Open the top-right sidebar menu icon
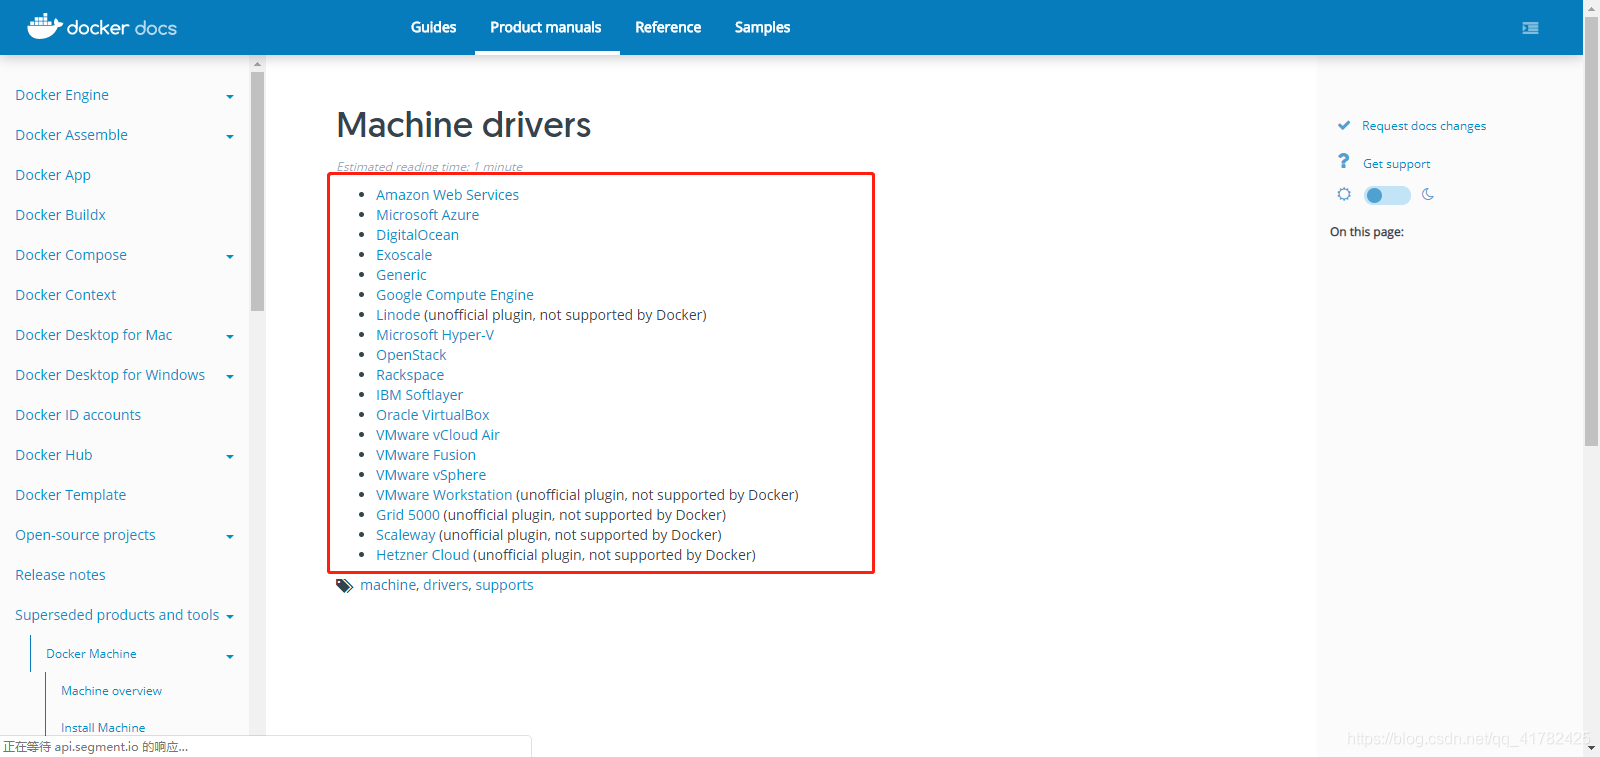This screenshot has width=1600, height=757. coord(1530,28)
